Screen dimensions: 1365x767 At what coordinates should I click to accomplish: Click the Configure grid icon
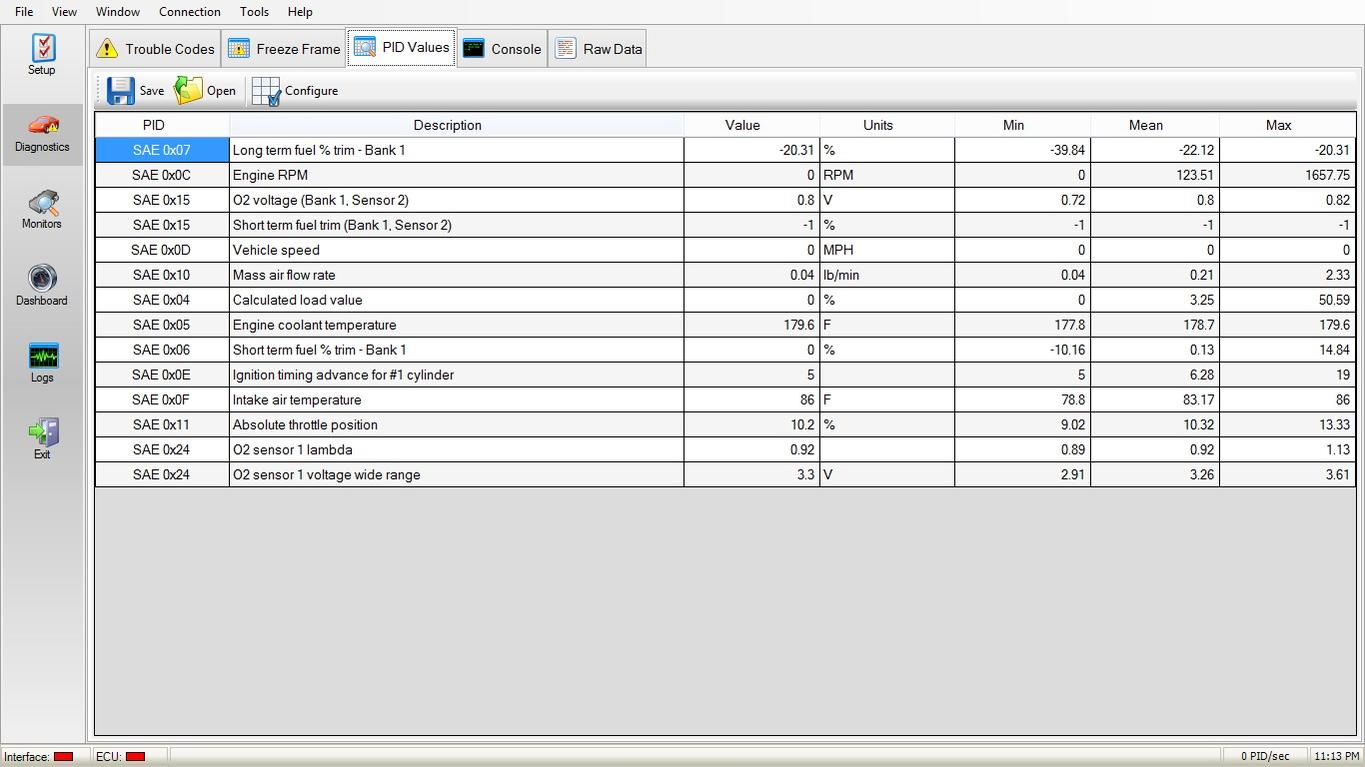click(x=266, y=91)
